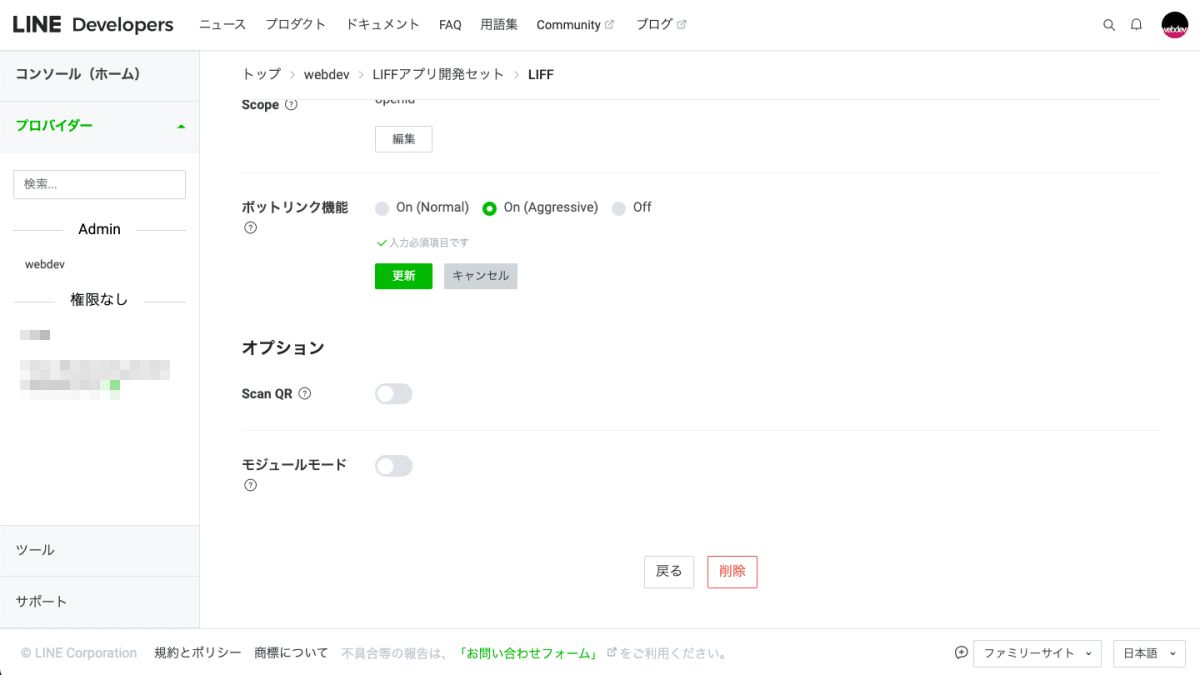Click the LINE Developers logo
Image resolution: width=1200 pixels, height=675 pixels.
pyautogui.click(x=93, y=25)
